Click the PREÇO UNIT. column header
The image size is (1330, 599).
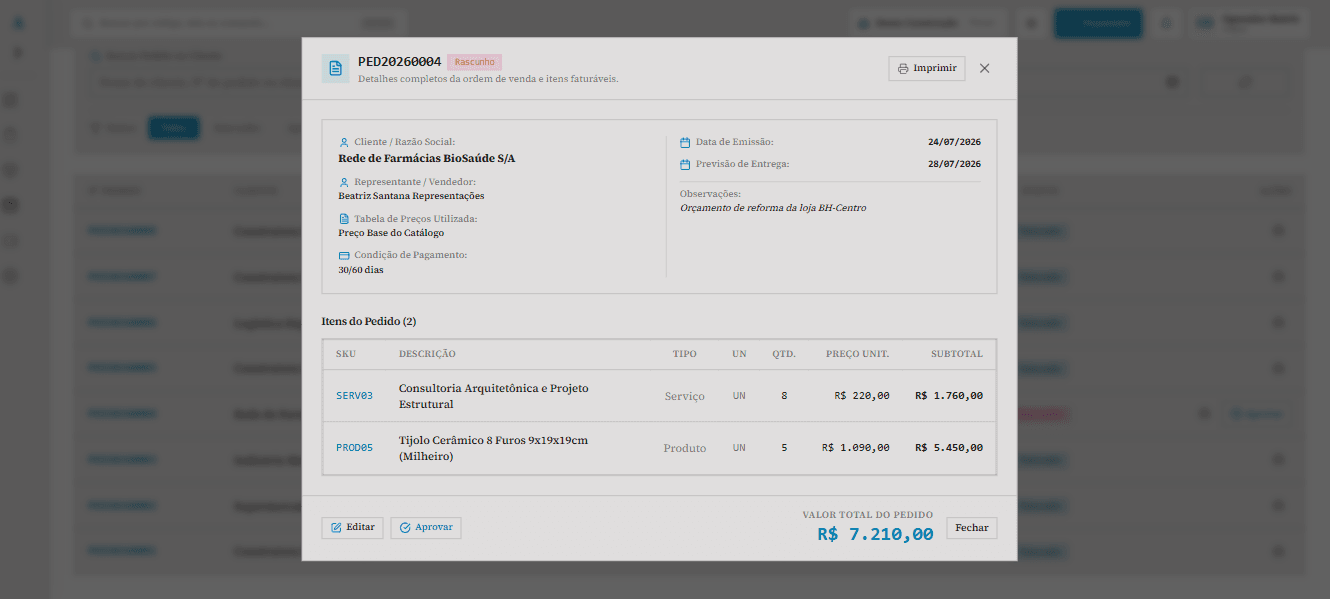pyautogui.click(x=857, y=354)
